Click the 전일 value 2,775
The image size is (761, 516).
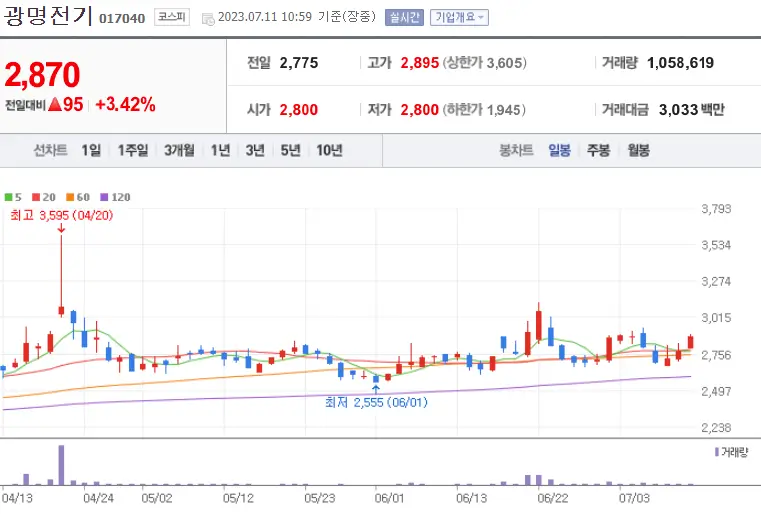(298, 63)
